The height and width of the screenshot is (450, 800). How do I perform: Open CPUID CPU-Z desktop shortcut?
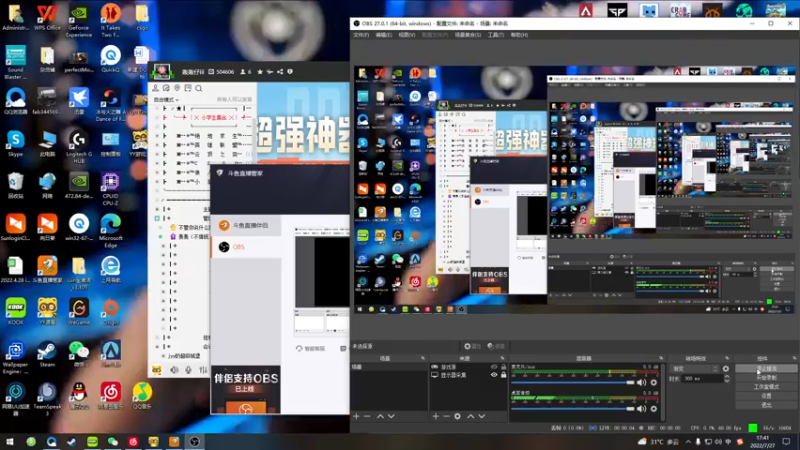110,189
